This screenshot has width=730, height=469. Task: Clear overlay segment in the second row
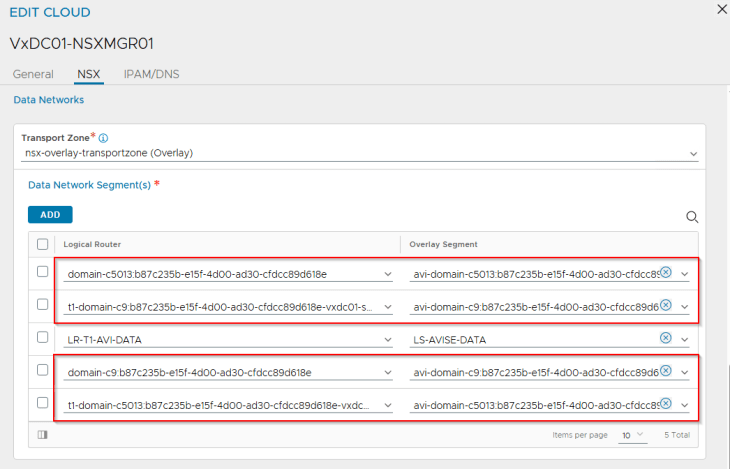tap(666, 306)
